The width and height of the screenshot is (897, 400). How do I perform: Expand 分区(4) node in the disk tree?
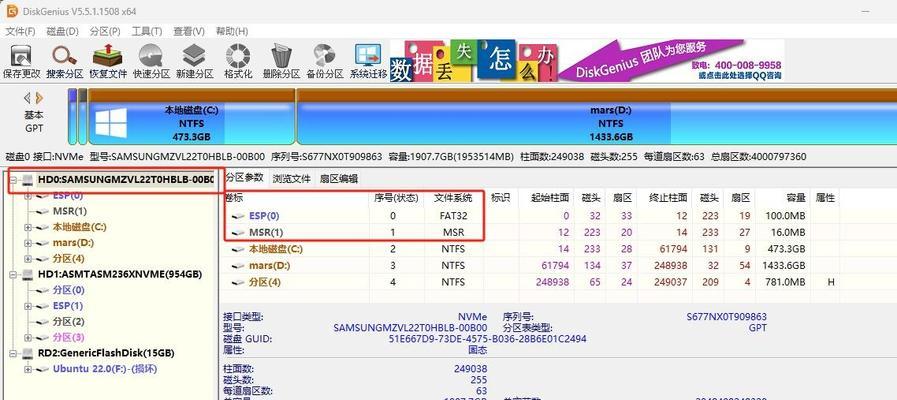click(x=27, y=259)
